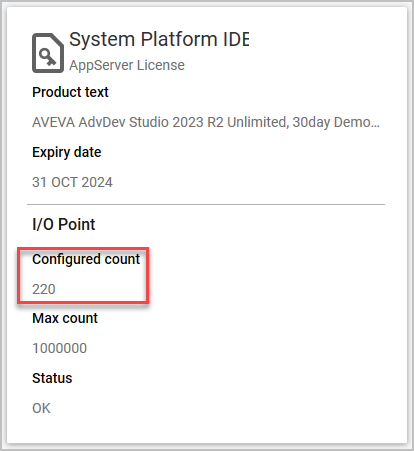Click the Status label
Image resolution: width=414 pixels, height=451 pixels.
pyautogui.click(x=52, y=378)
